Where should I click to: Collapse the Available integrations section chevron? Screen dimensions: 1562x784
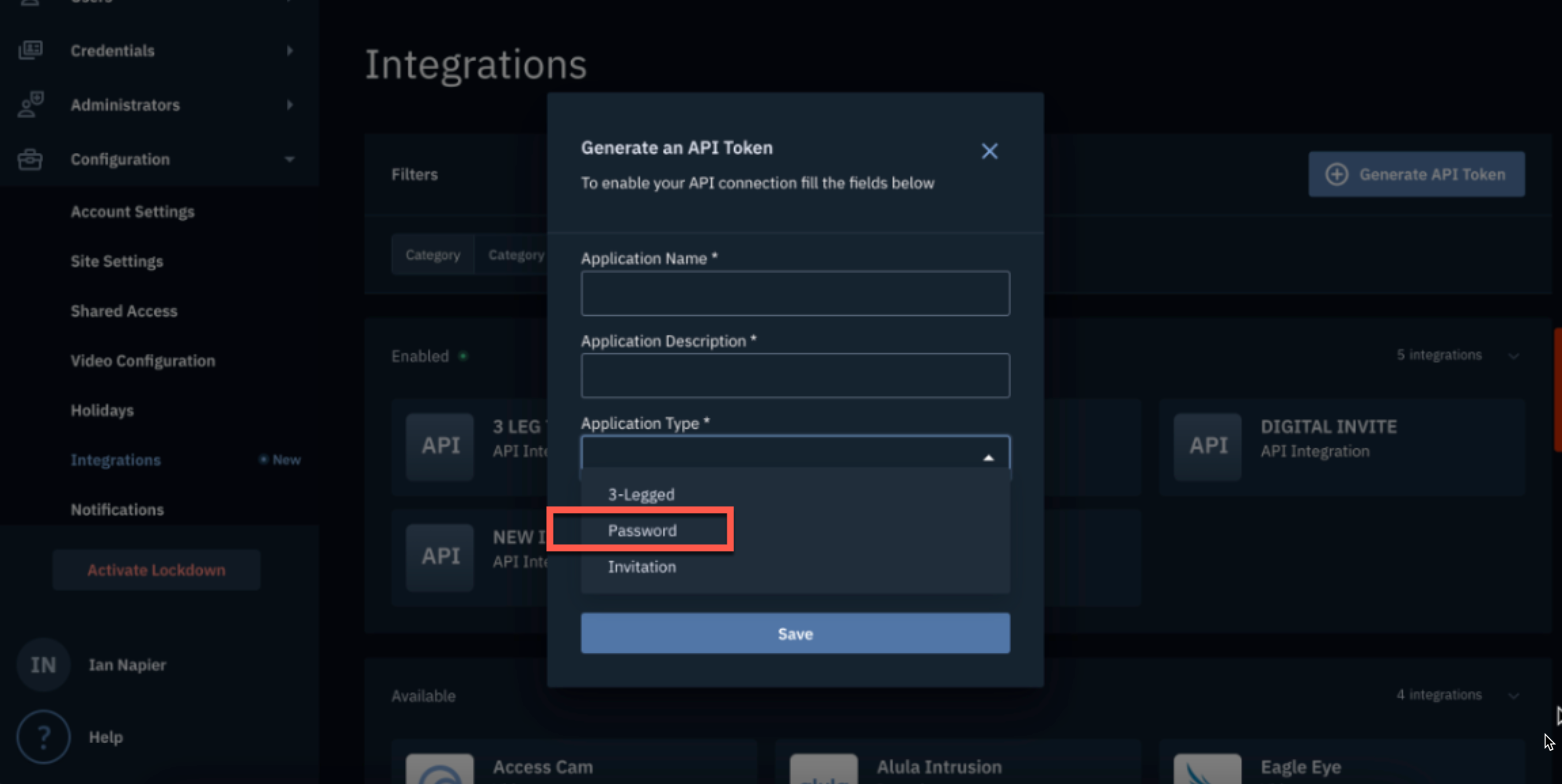tap(1514, 695)
